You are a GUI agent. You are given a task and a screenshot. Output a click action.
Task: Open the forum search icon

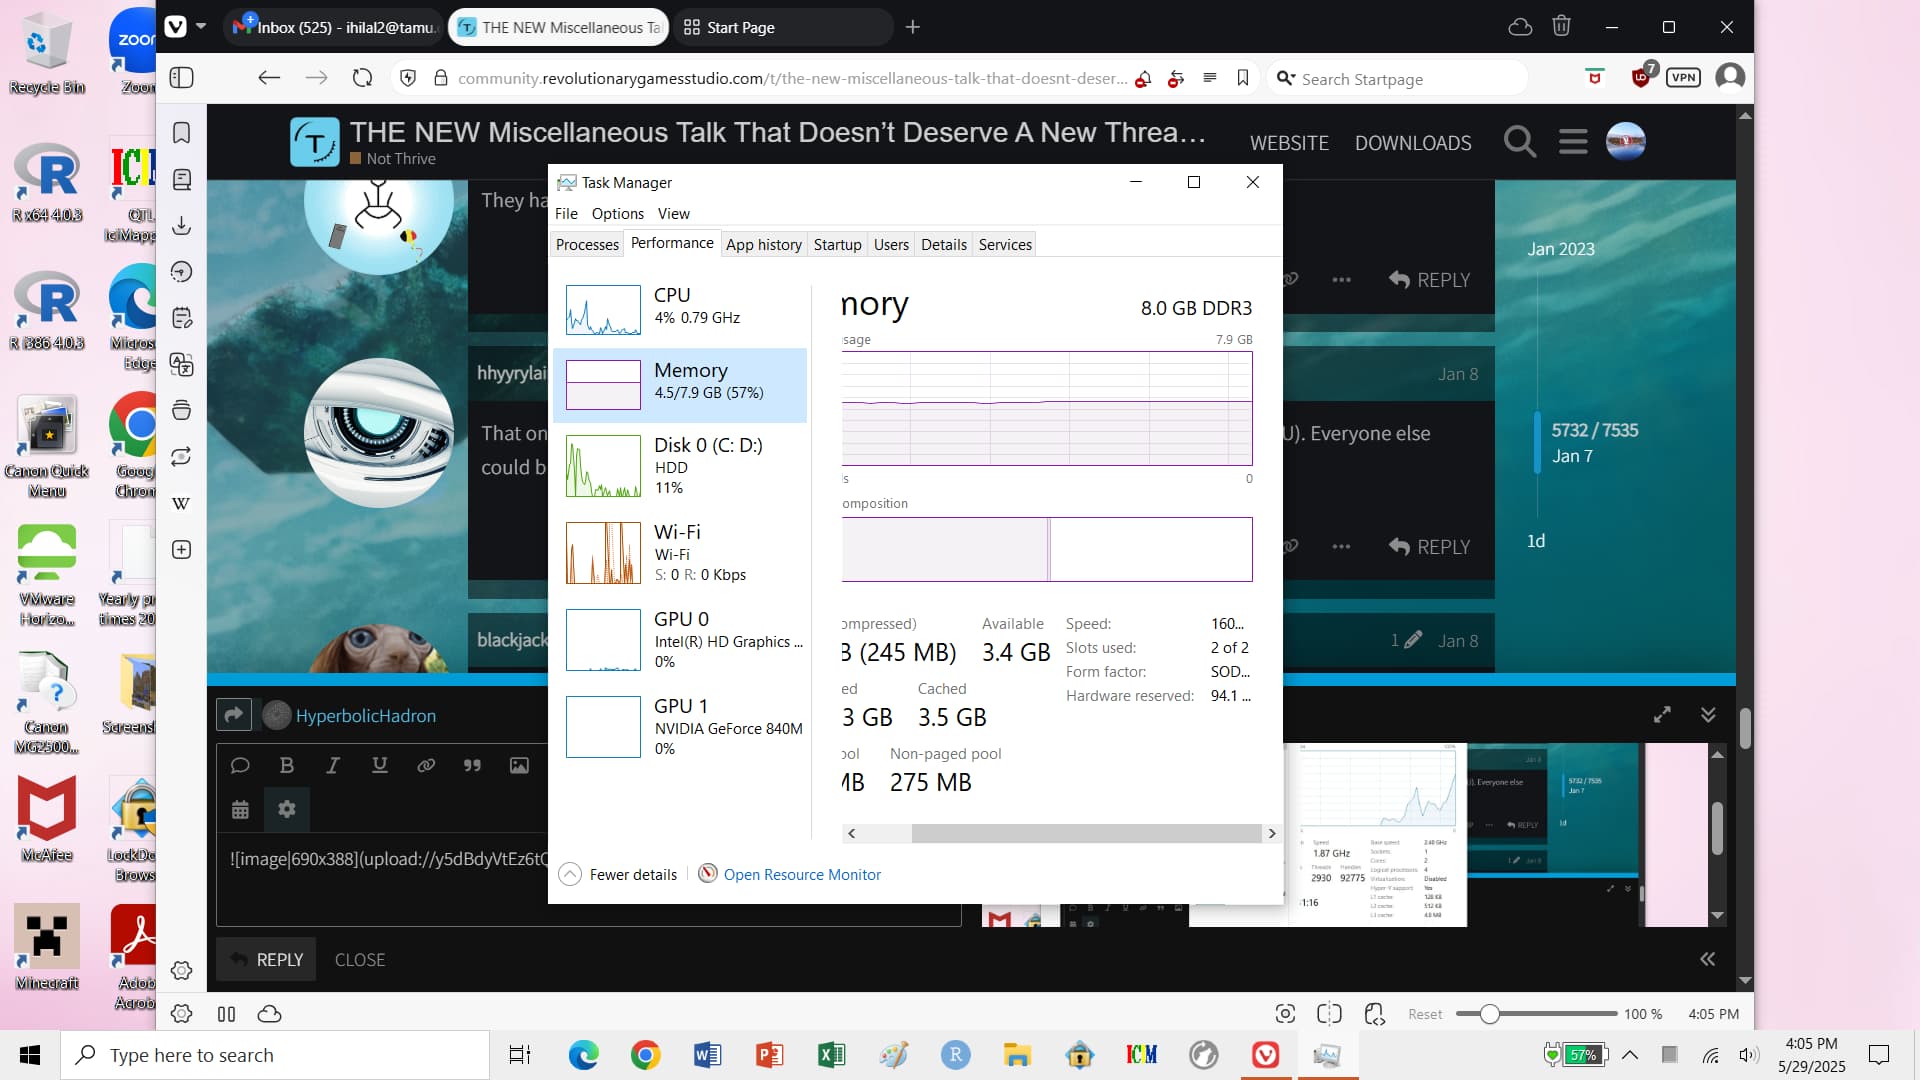click(1519, 142)
